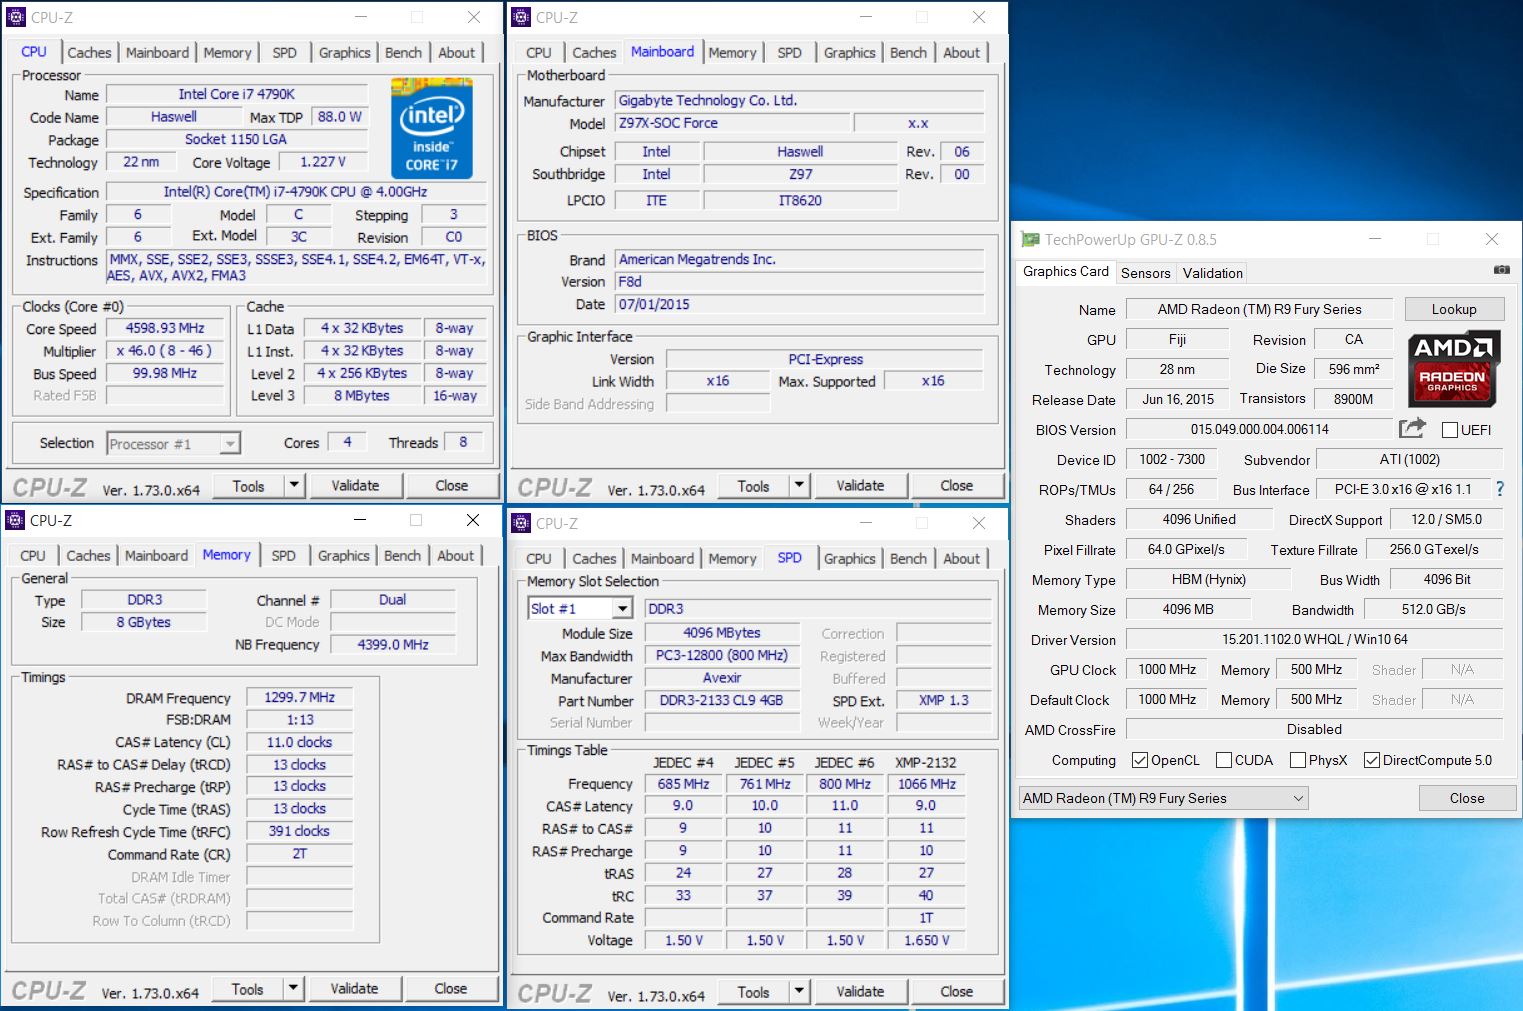The width and height of the screenshot is (1523, 1011).
Task: Click the Bandwidth value 512.0 GB/s in GPU-Z
Action: coord(1433,609)
